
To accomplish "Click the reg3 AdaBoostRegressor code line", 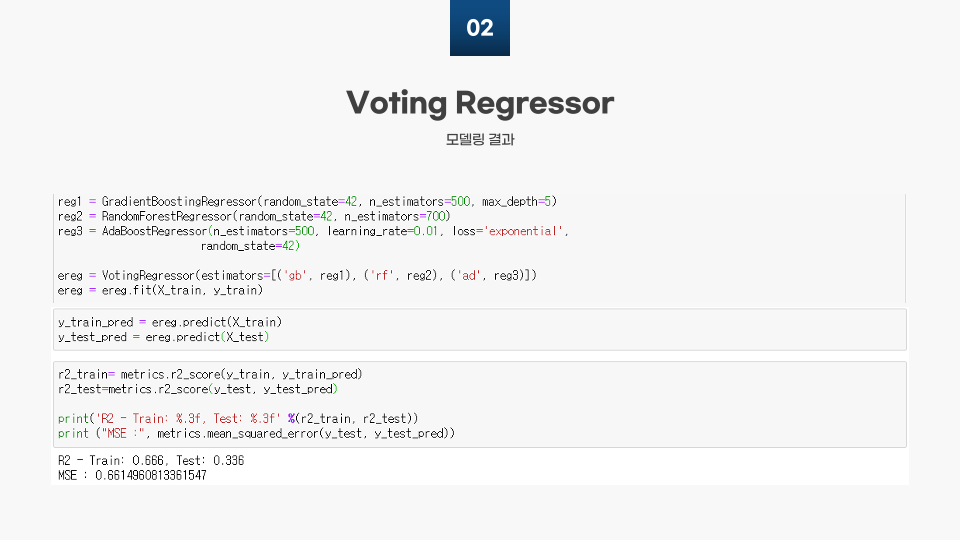I will tap(313, 231).
